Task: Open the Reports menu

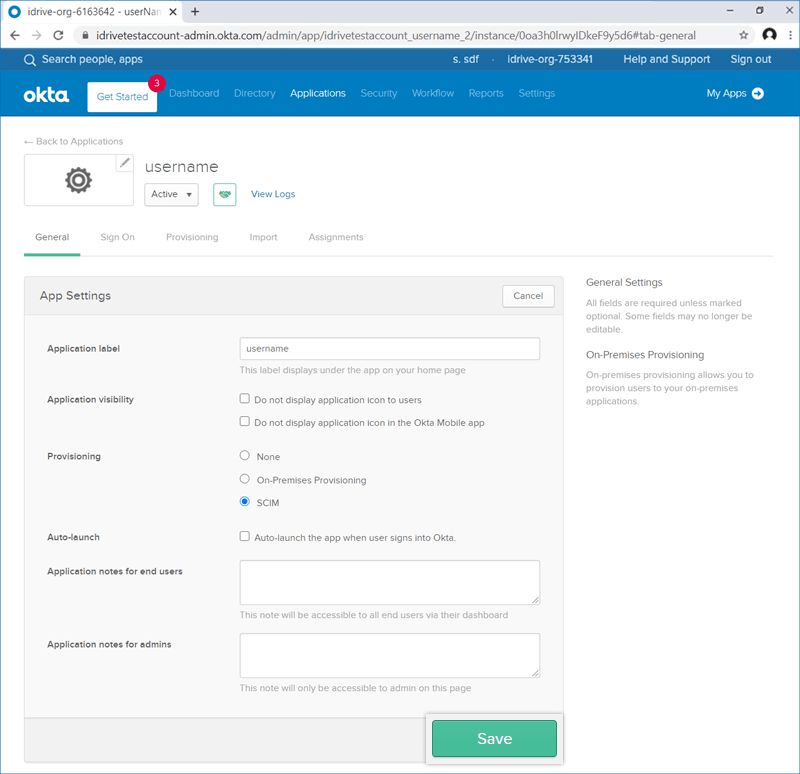Action: click(x=486, y=93)
